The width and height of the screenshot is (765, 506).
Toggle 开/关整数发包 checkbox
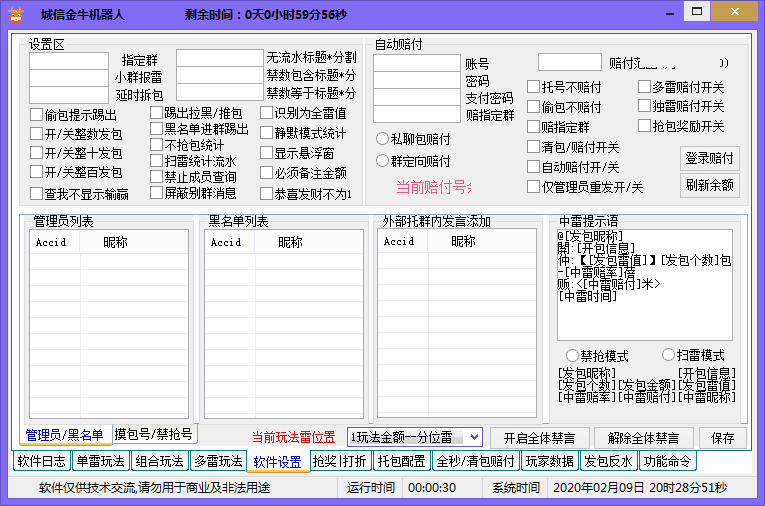37,134
